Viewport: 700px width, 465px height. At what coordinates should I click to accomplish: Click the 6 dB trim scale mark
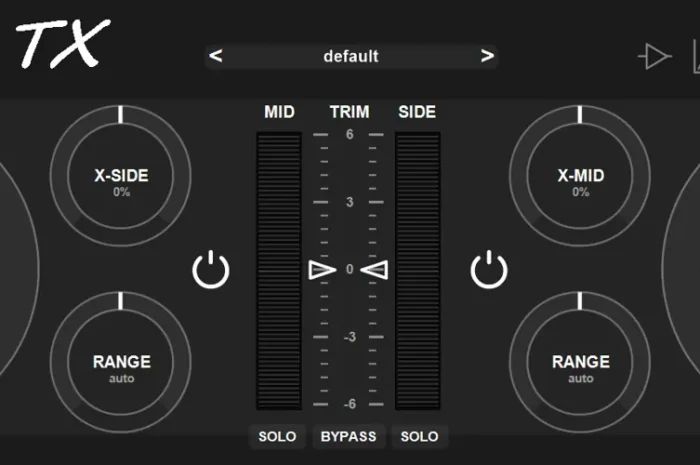click(349, 135)
